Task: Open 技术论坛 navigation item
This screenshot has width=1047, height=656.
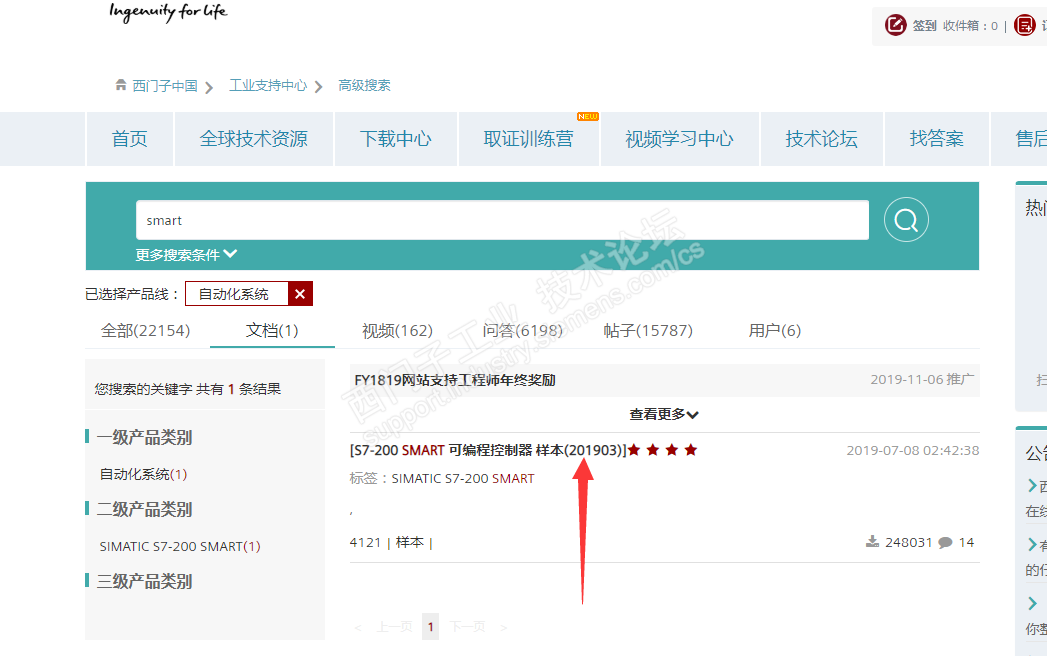Action: tap(822, 139)
